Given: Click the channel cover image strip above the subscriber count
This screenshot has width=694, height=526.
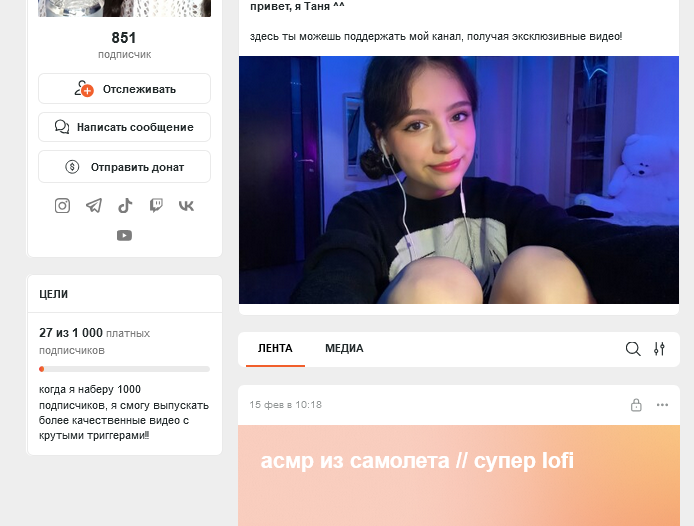Looking at the screenshot, I should pyautogui.click(x=124, y=8).
